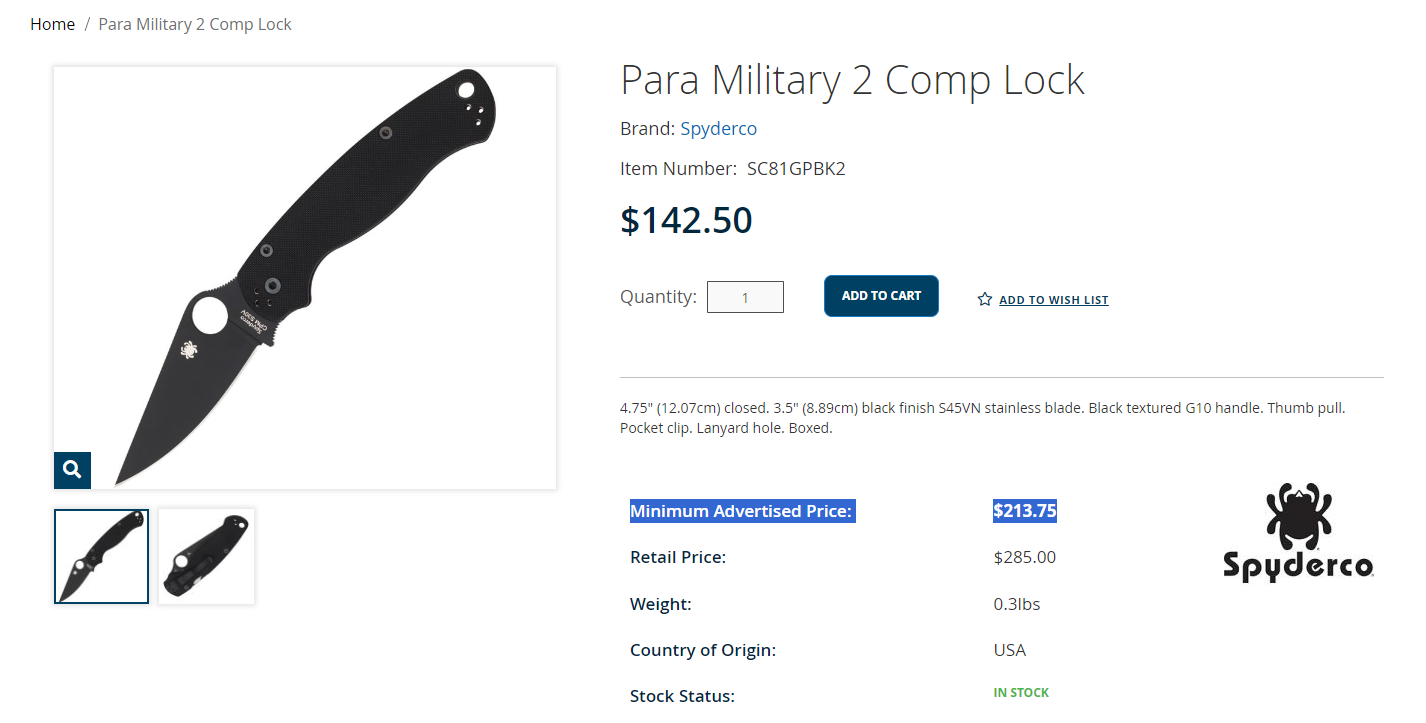Click the wish list star icon

tap(984, 299)
